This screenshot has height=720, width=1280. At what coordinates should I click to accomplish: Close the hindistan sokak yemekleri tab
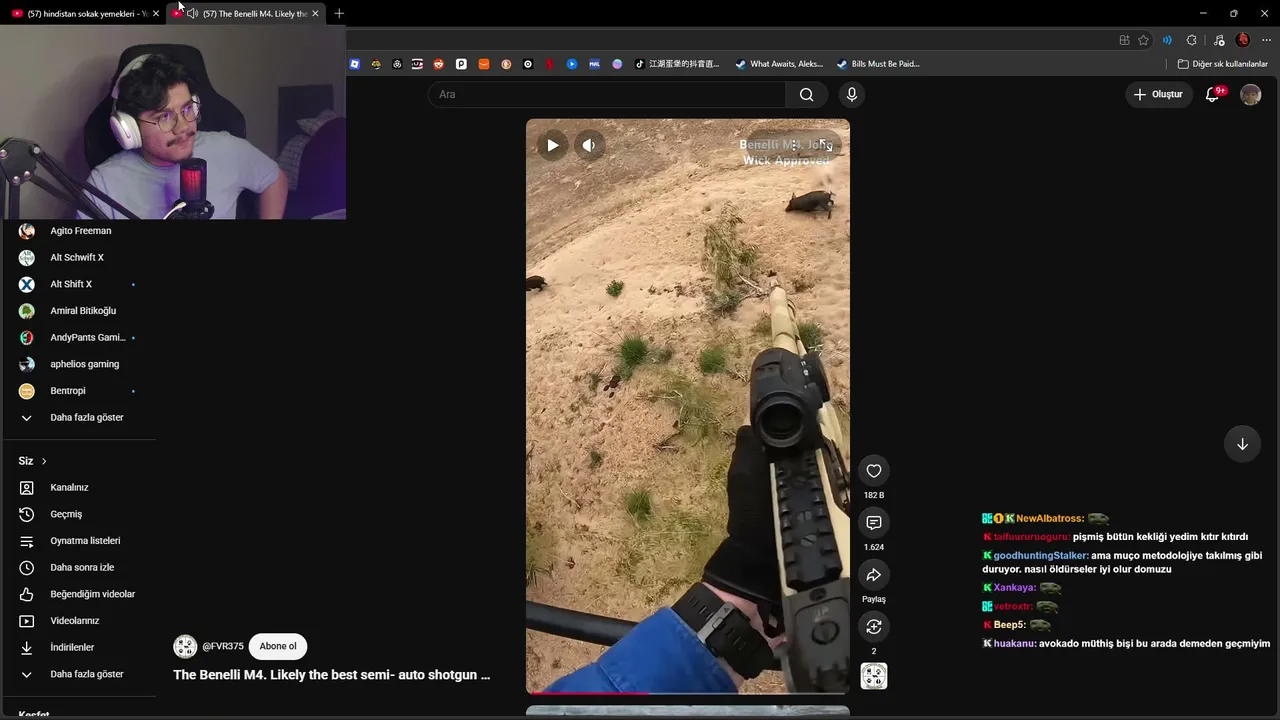156,13
